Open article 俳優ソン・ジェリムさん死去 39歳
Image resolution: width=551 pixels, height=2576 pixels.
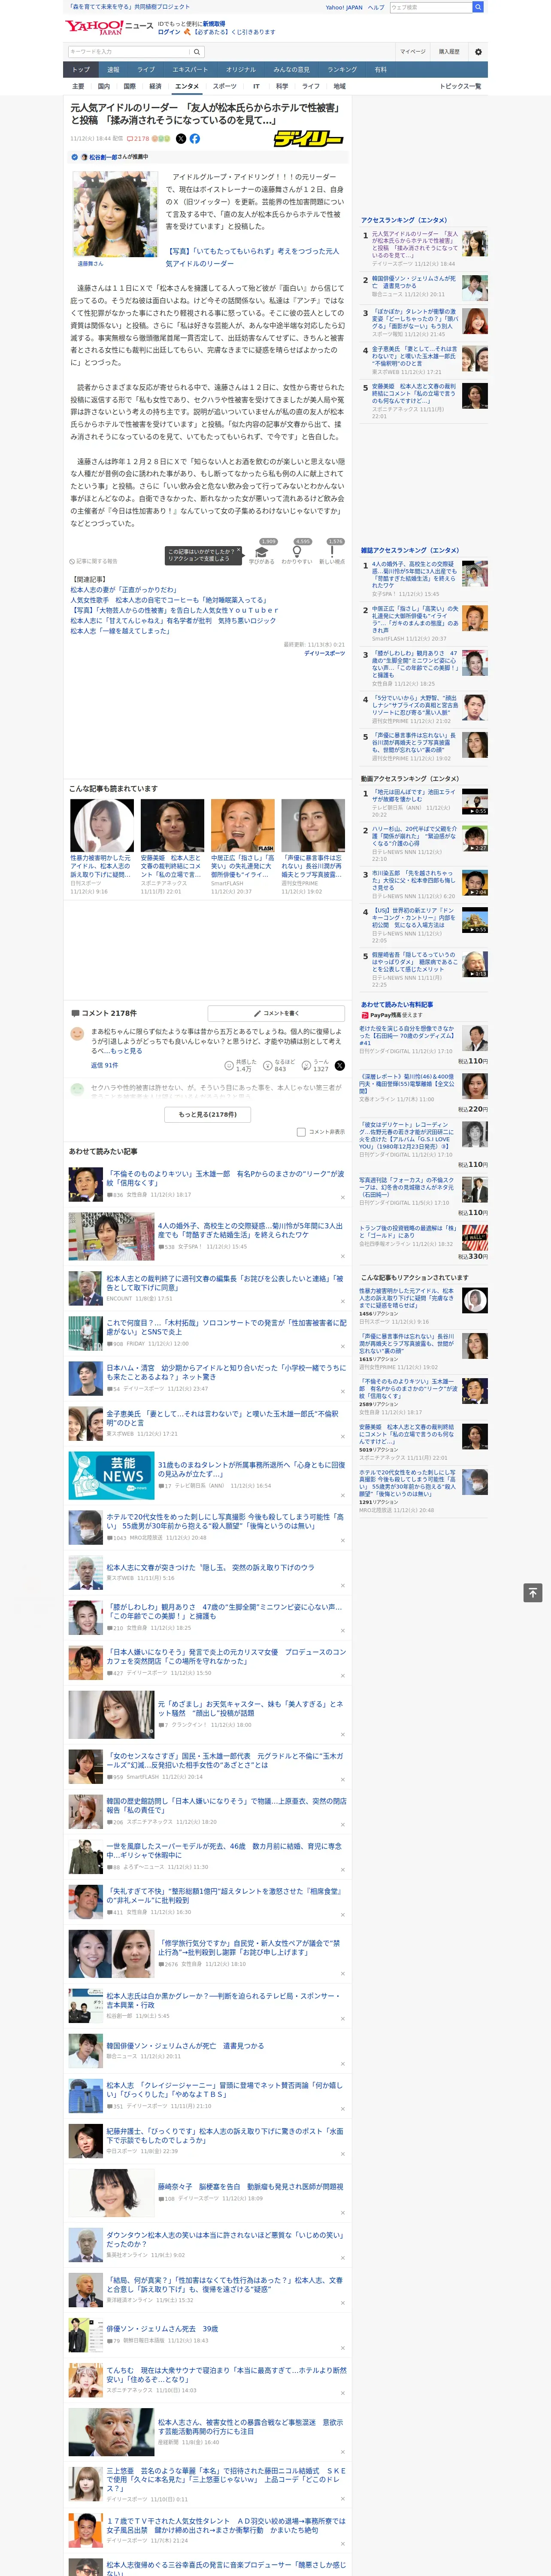tap(164, 2329)
